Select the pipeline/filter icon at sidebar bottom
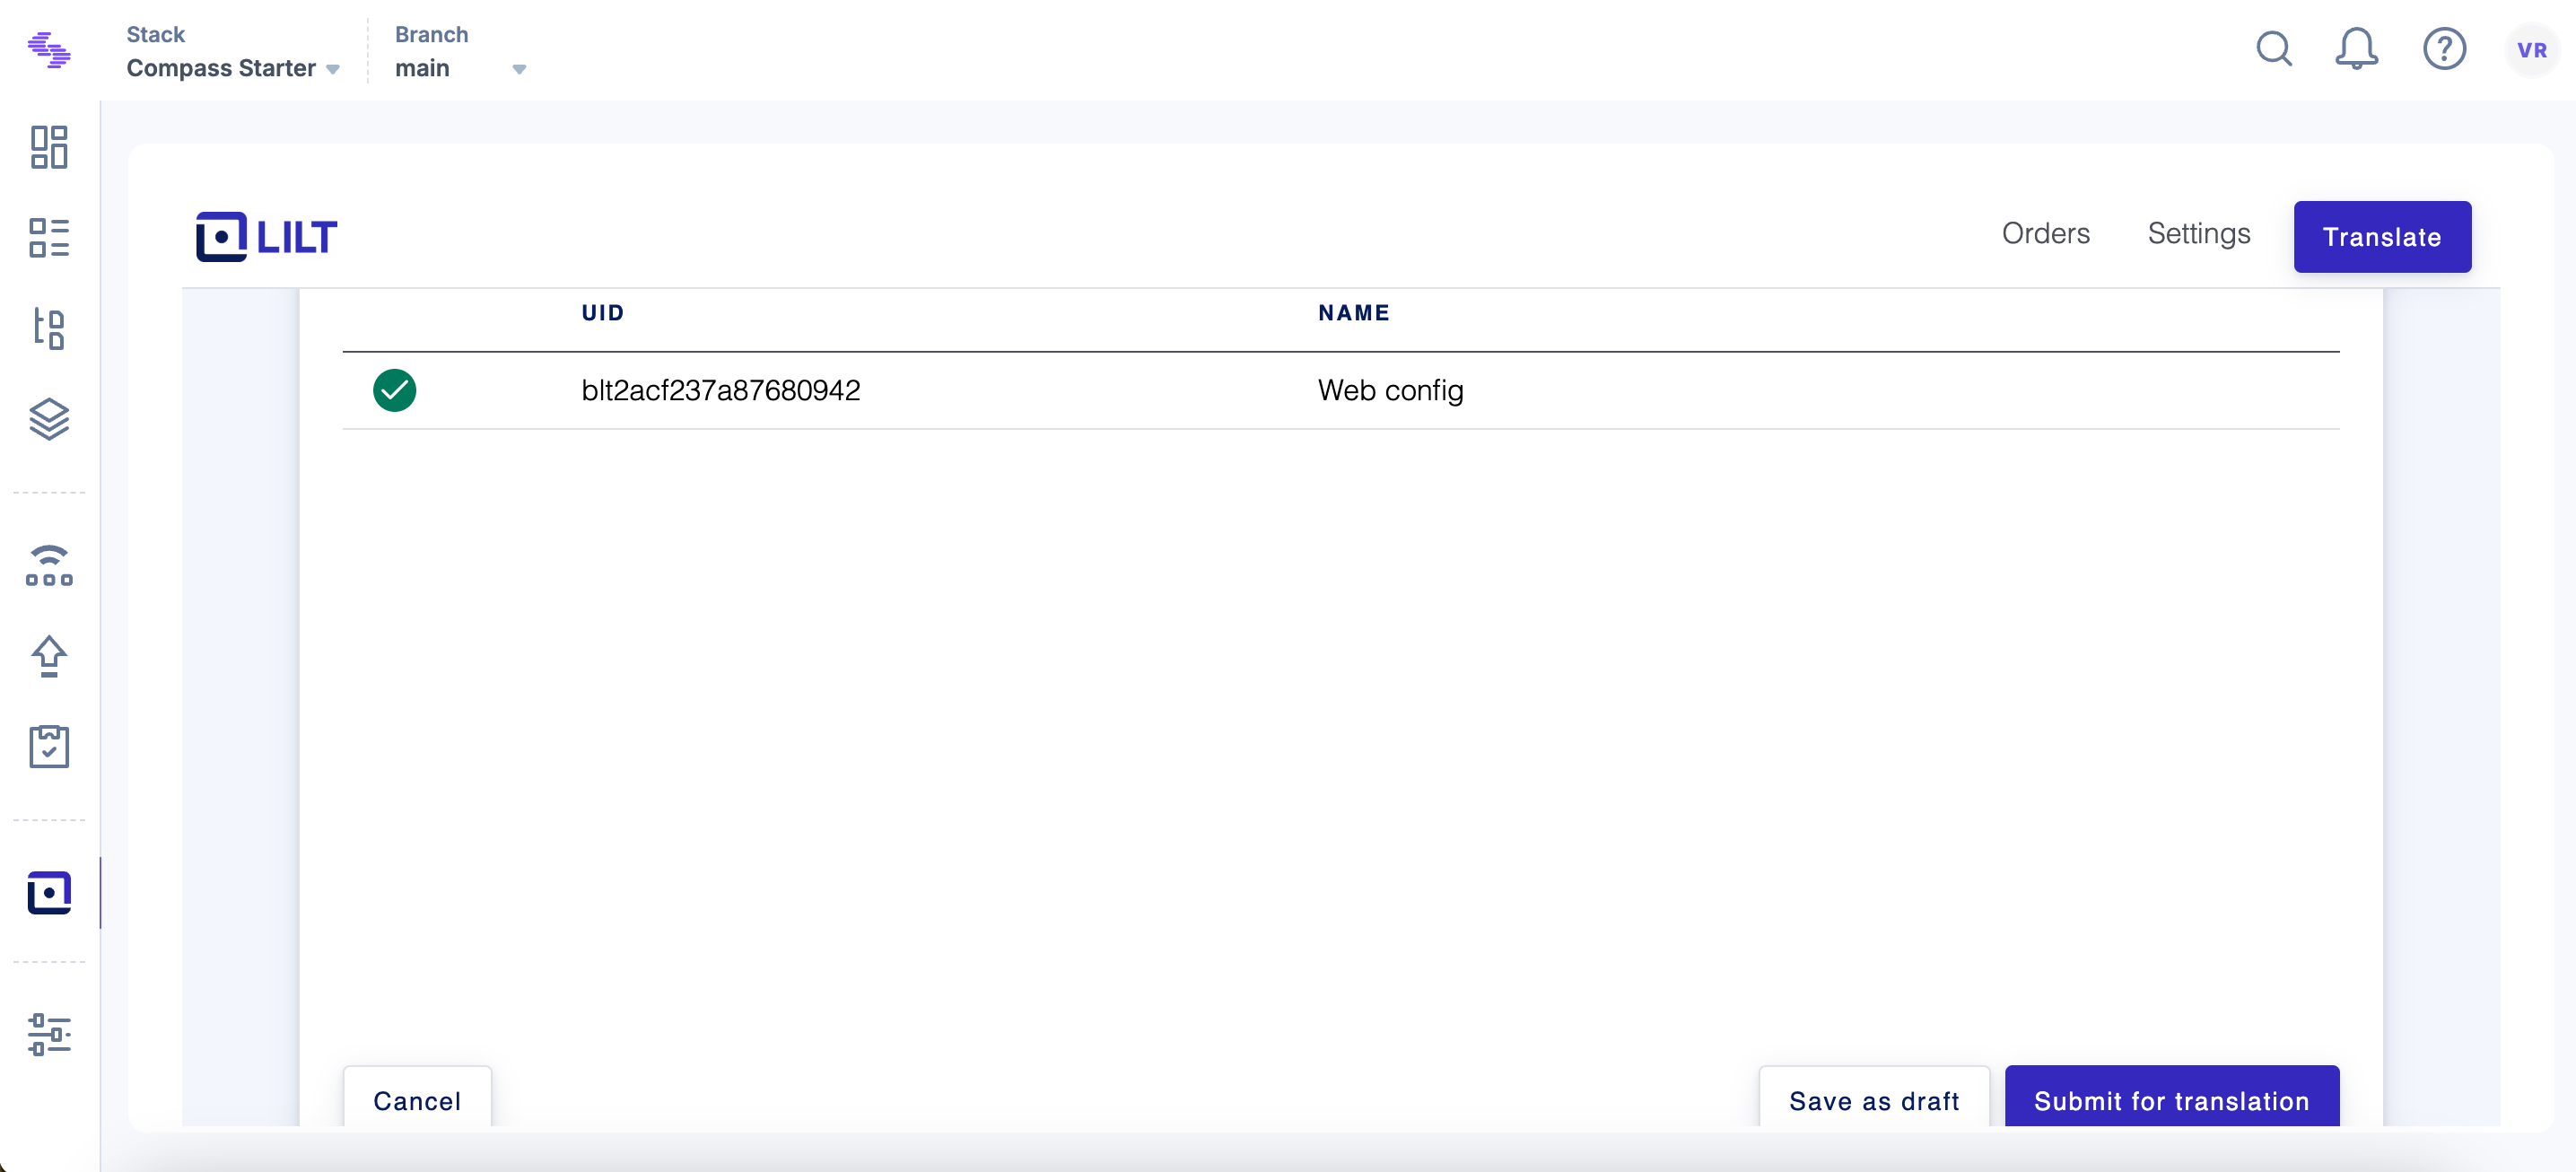This screenshot has width=2576, height=1172. click(x=49, y=1034)
